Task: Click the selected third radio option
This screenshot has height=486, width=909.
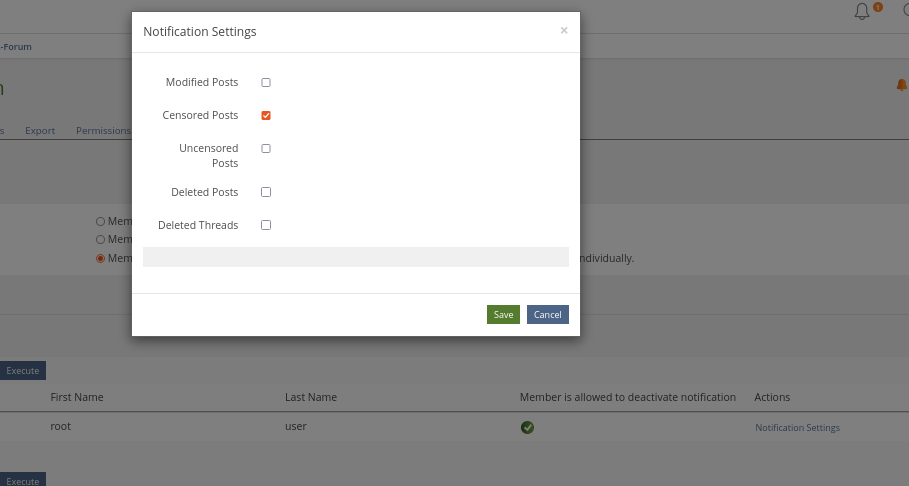Action: pos(100,258)
